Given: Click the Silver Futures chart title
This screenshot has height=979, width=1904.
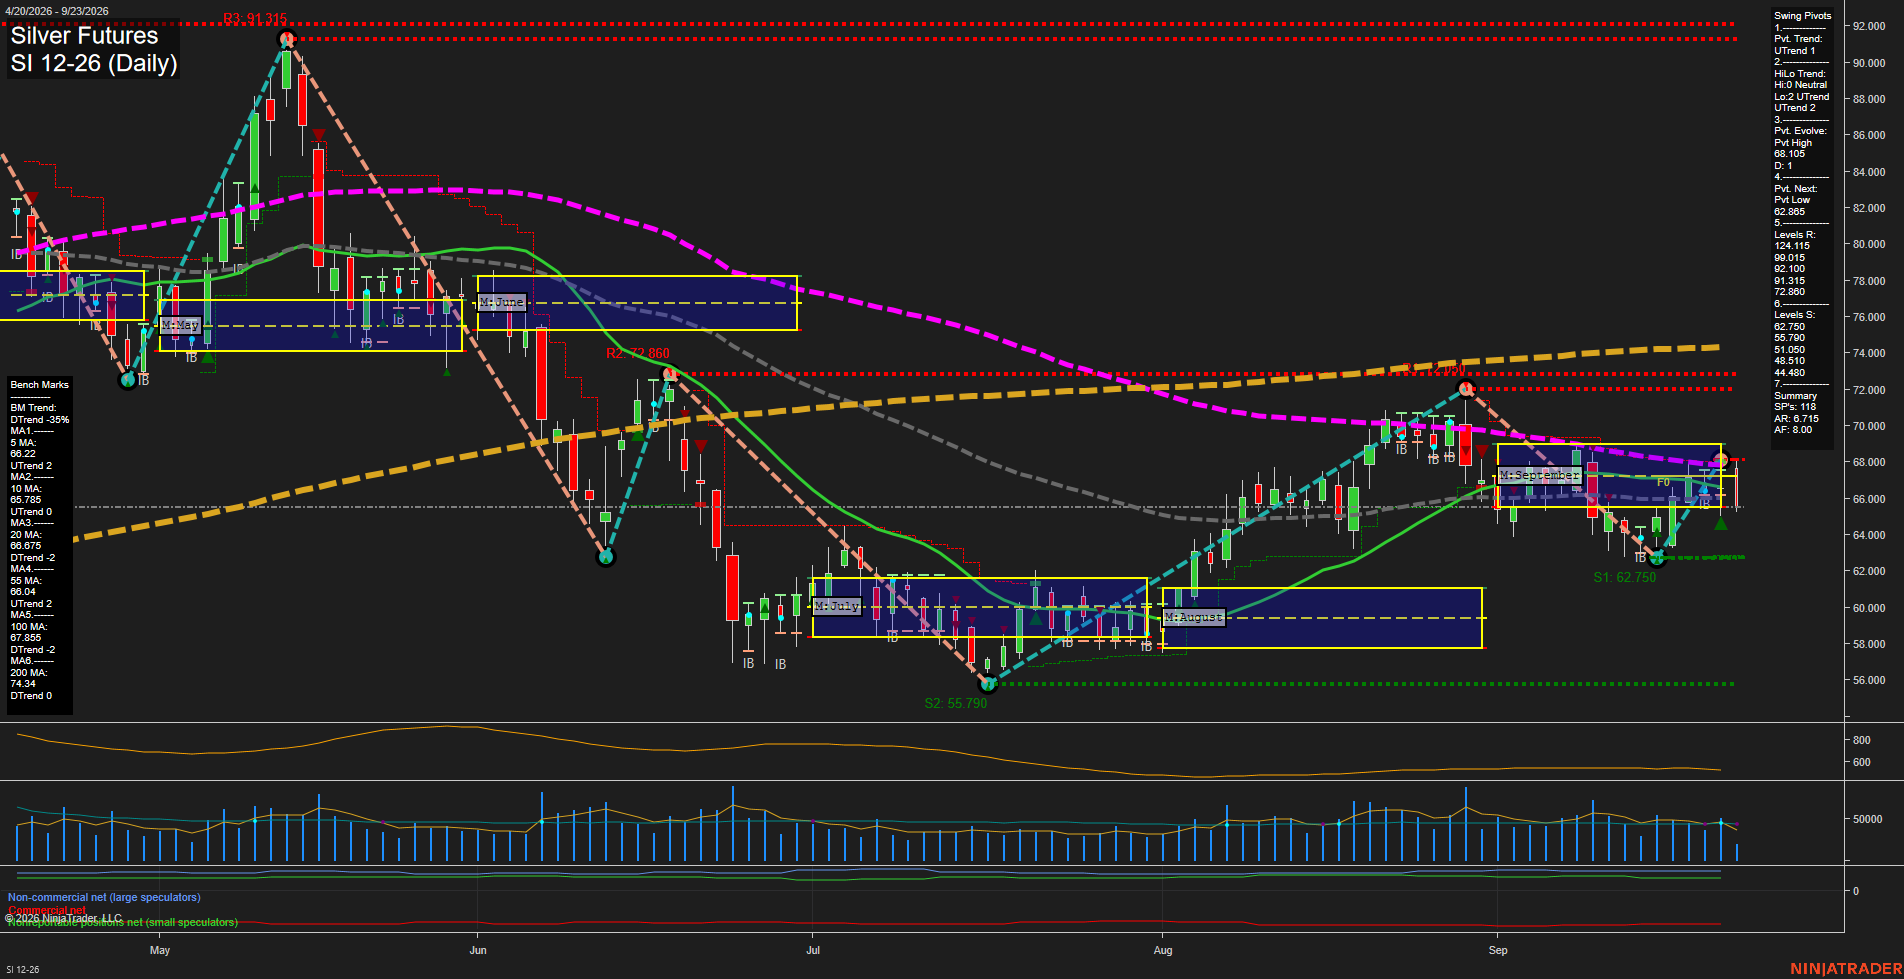Looking at the screenshot, I should click(x=84, y=36).
